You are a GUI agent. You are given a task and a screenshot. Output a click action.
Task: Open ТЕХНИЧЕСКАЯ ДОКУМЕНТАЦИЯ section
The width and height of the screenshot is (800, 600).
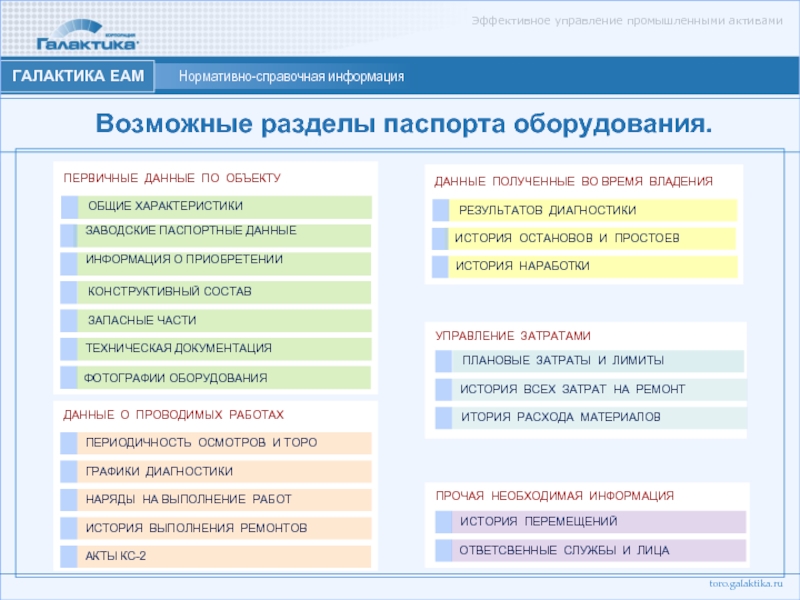coord(178,349)
